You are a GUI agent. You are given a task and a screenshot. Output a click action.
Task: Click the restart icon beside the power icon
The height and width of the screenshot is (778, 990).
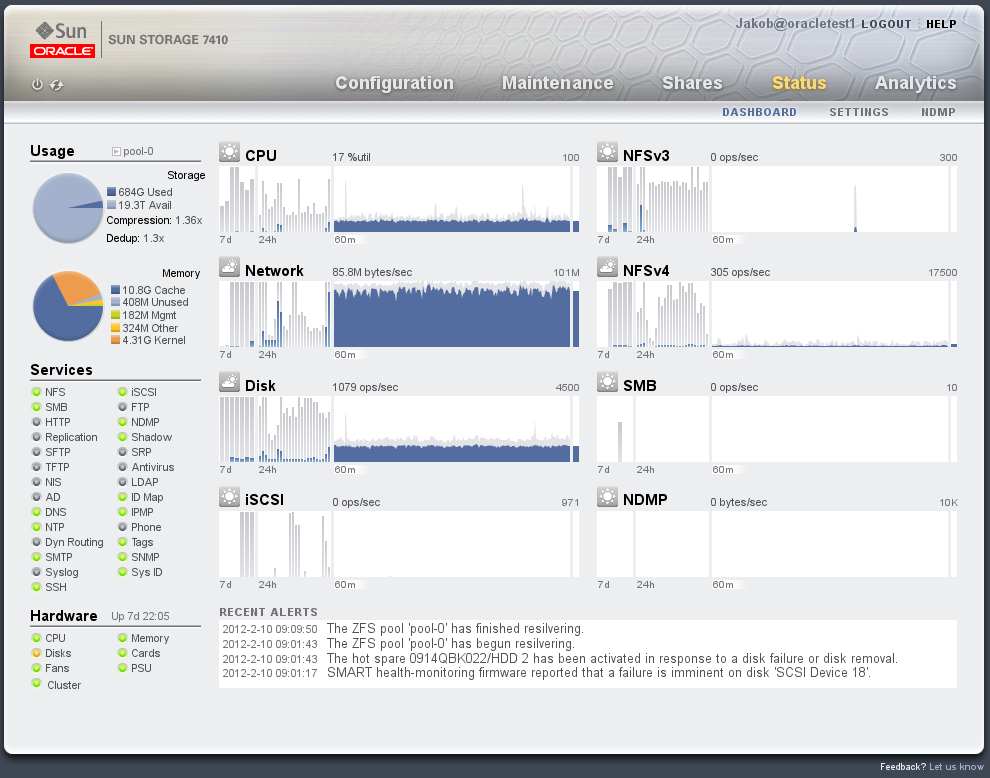point(57,85)
